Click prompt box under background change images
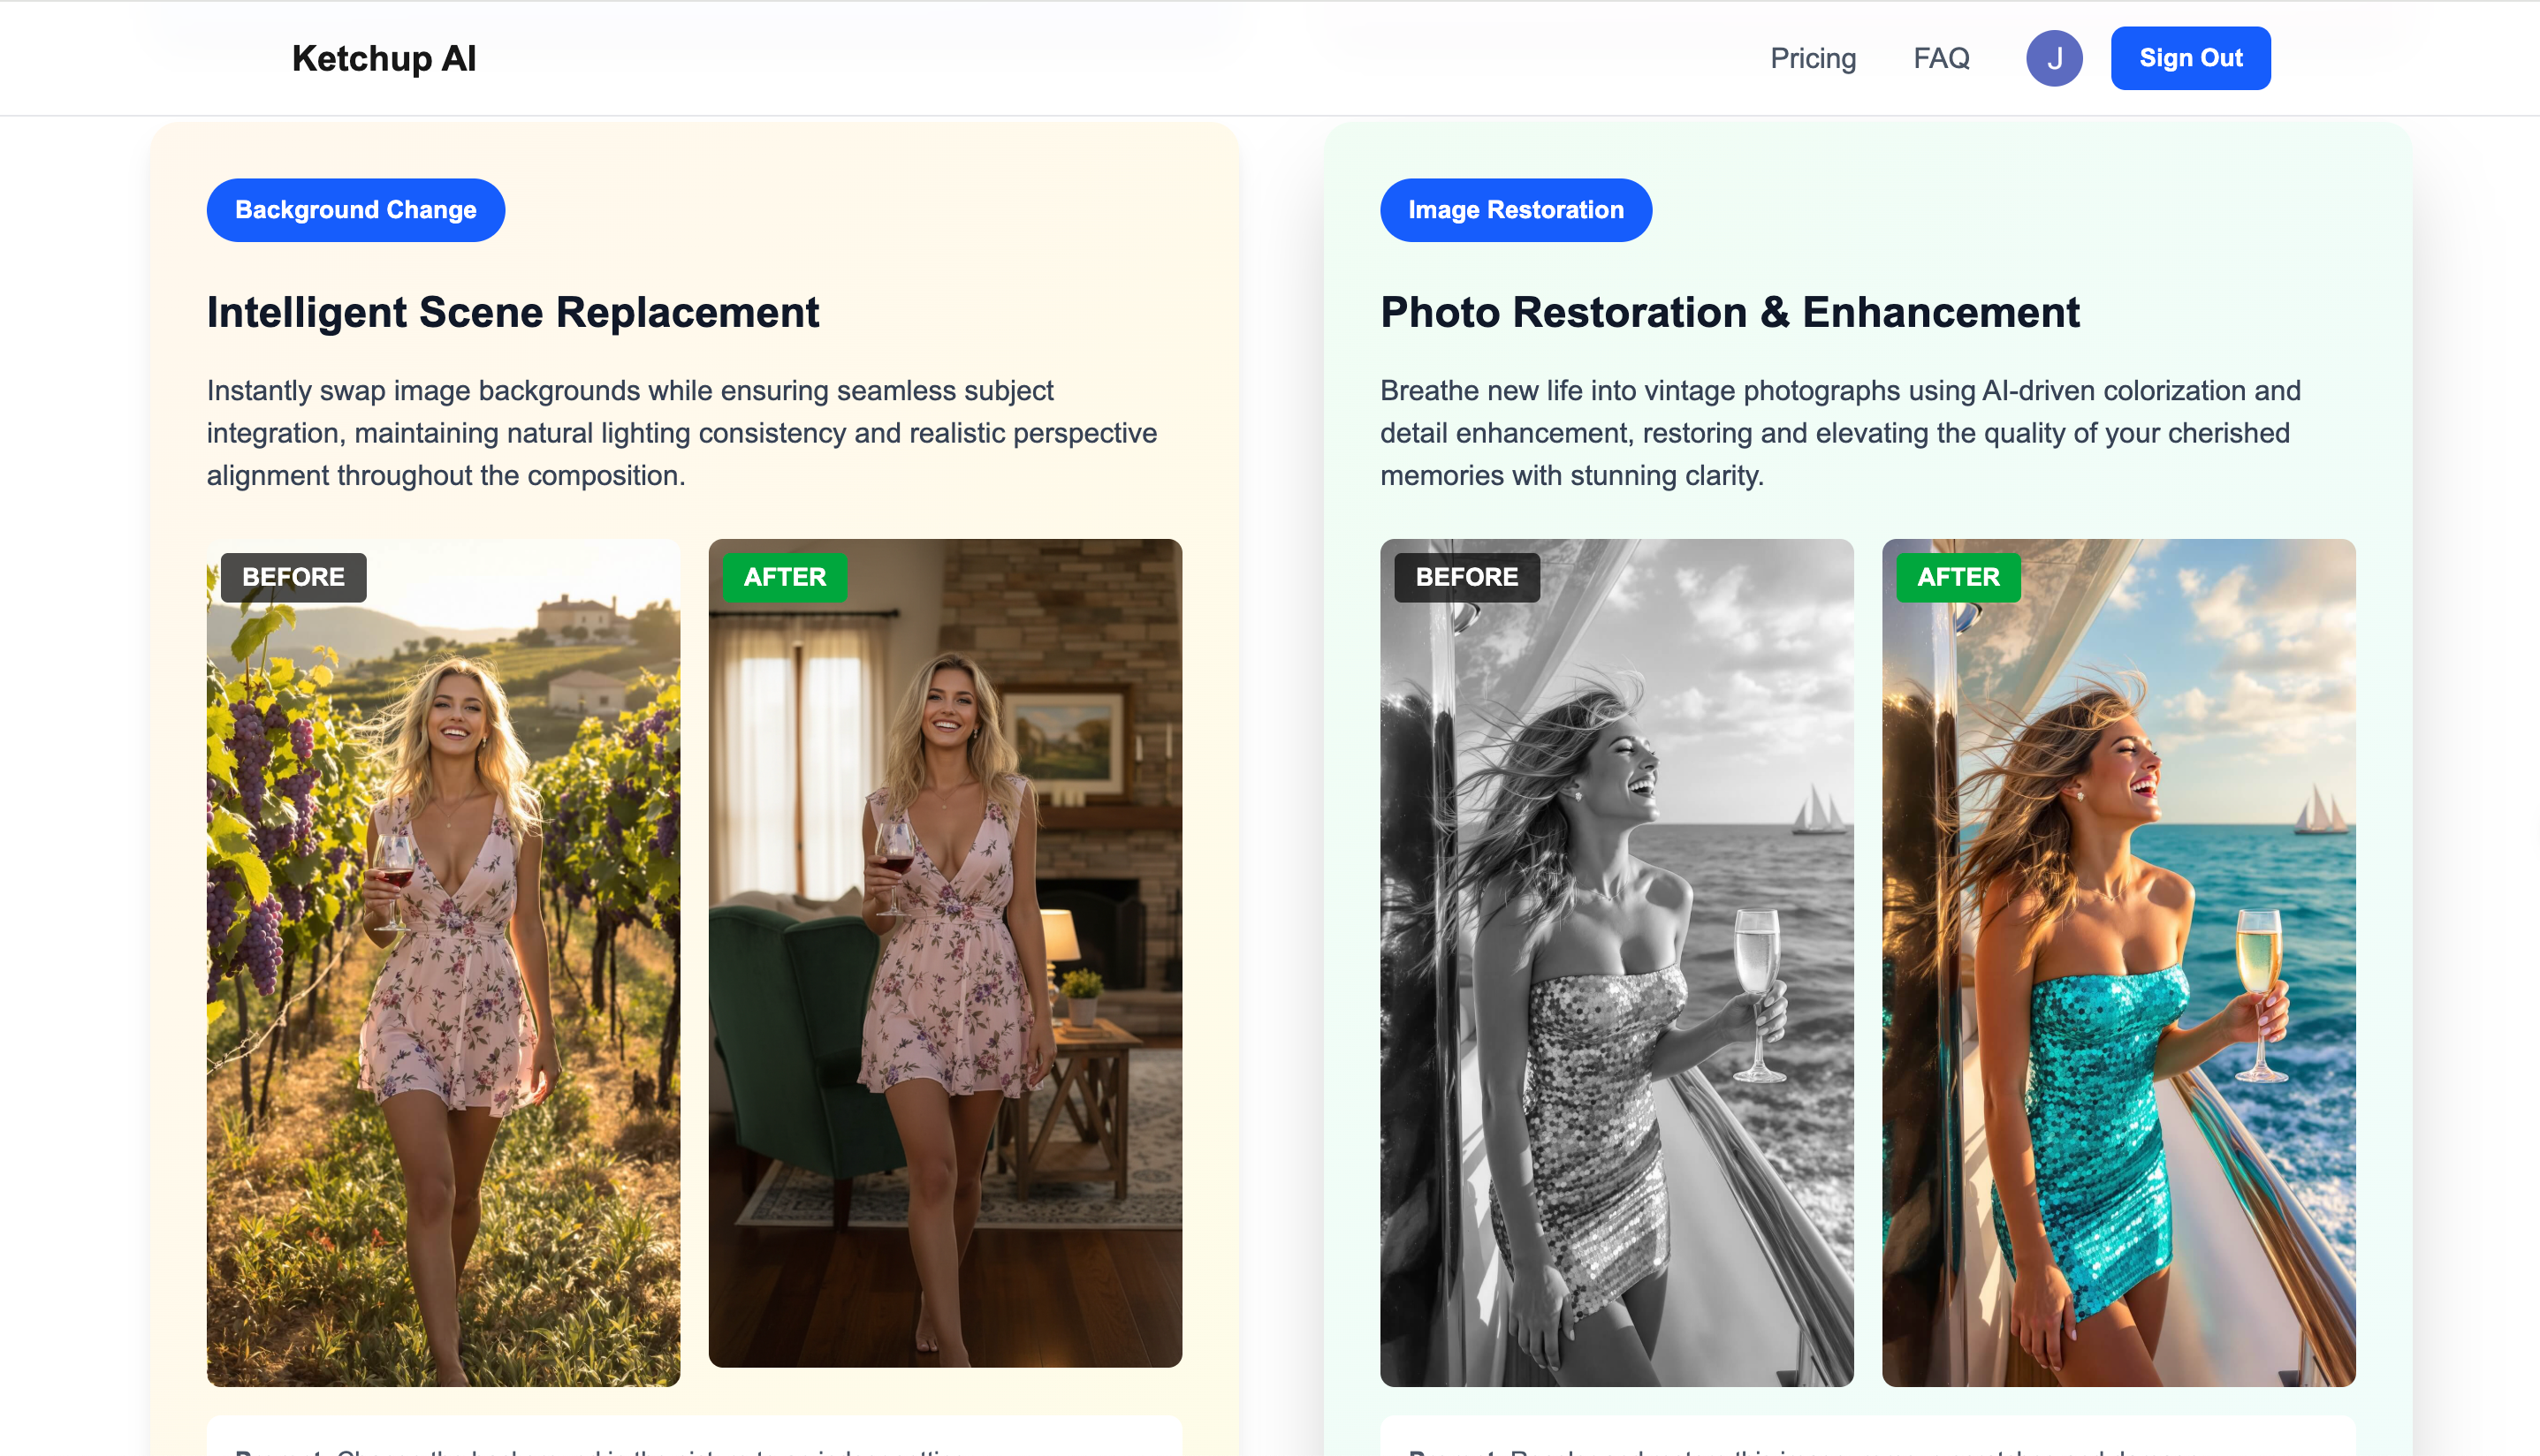 694,1440
